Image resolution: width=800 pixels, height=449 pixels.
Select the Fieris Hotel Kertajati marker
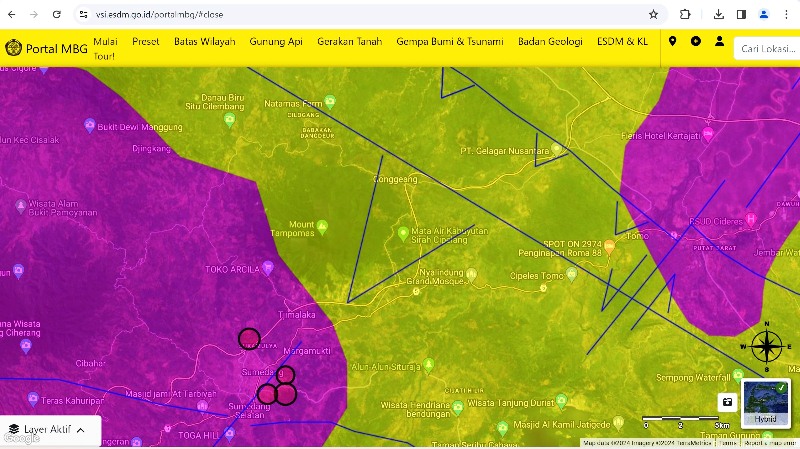[708, 134]
